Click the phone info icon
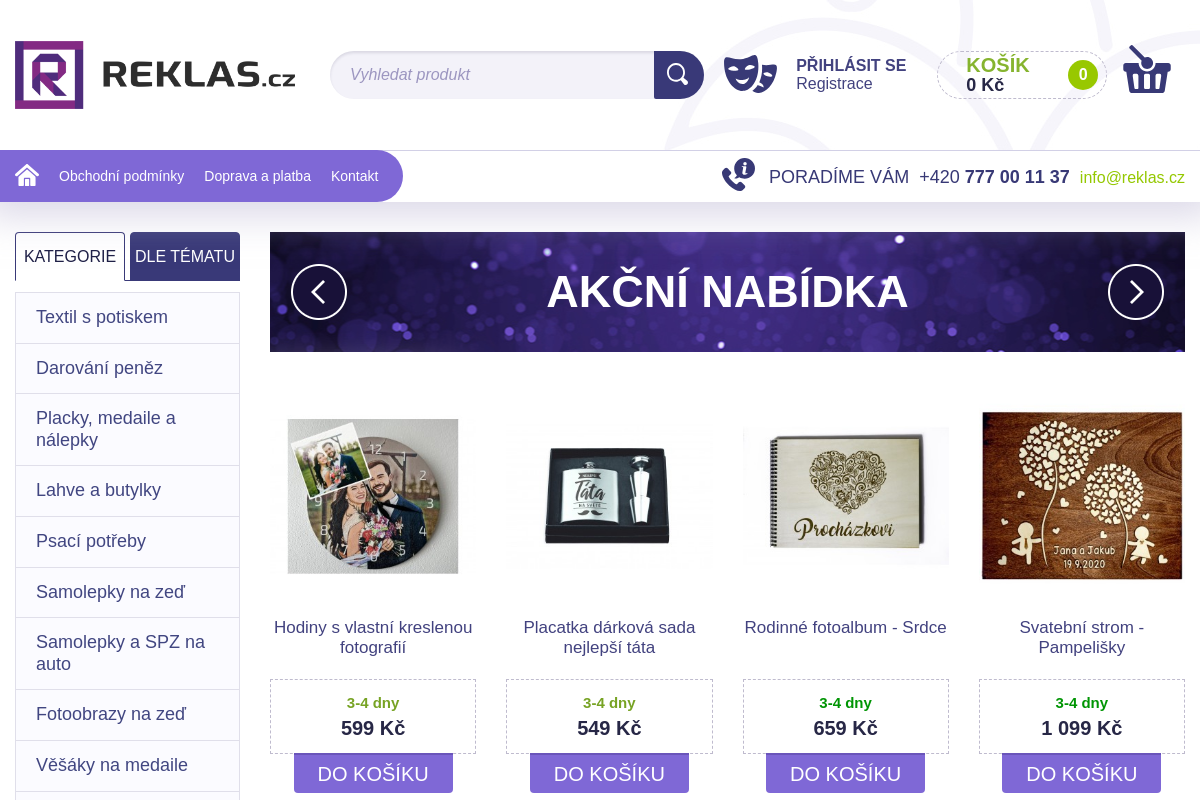The image size is (1200, 800). pyautogui.click(x=738, y=175)
